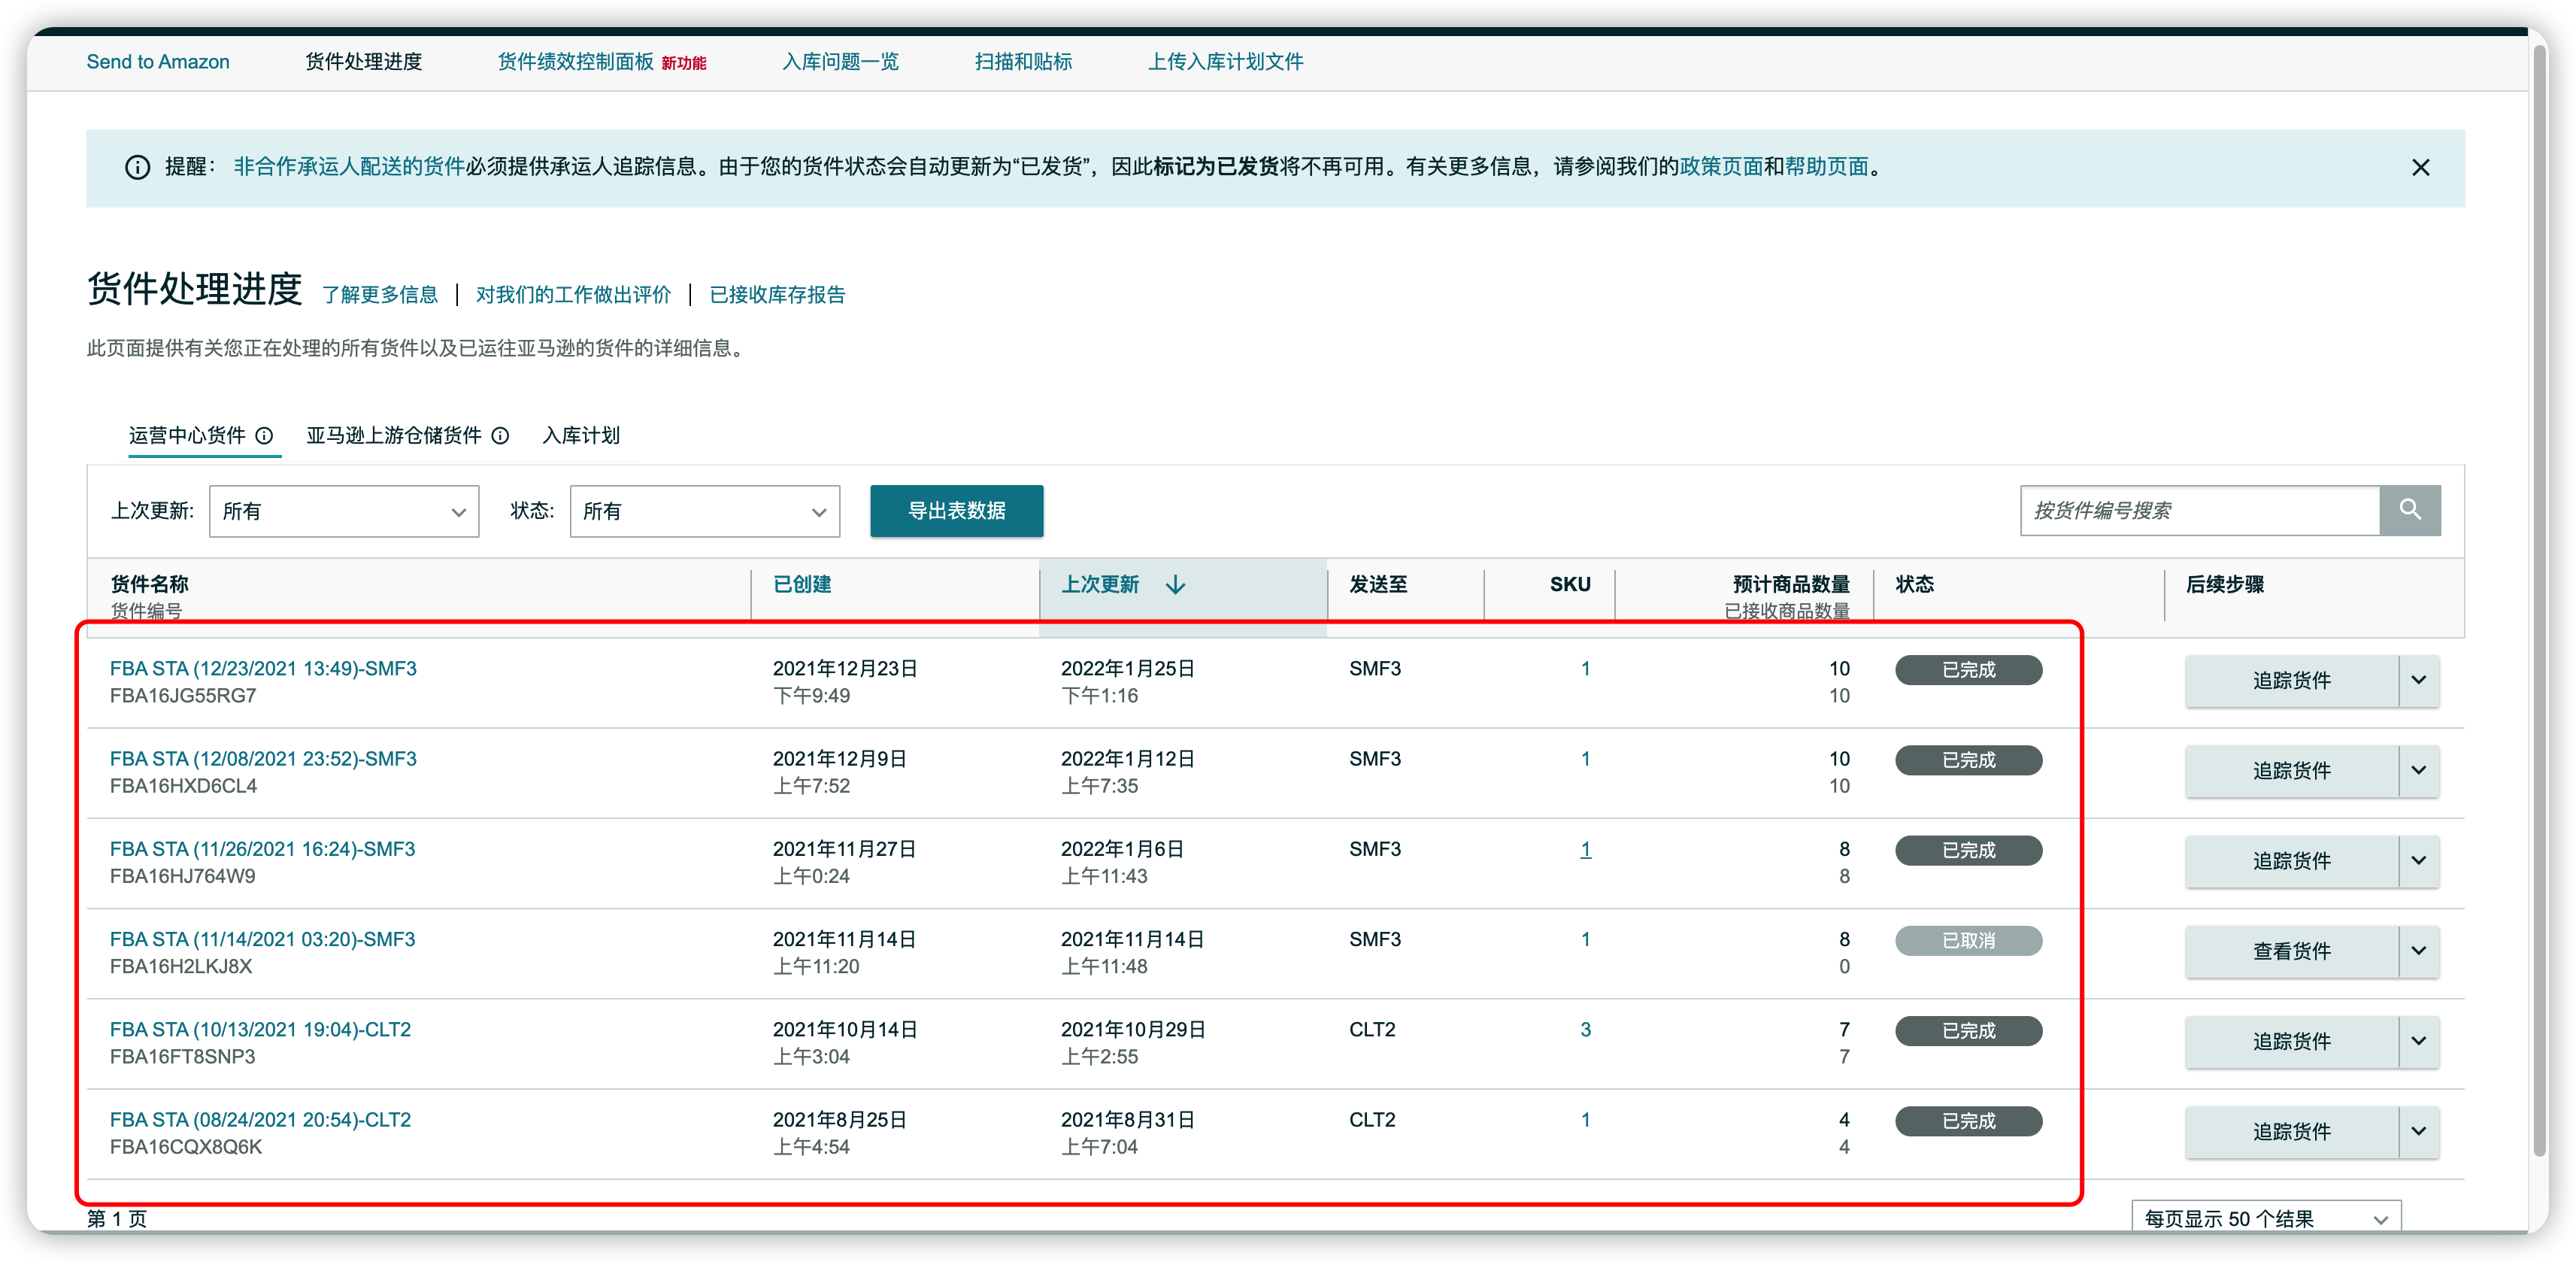Click the page vertical scrollbar
Screen dimensions: 2576x1262
[2539, 600]
